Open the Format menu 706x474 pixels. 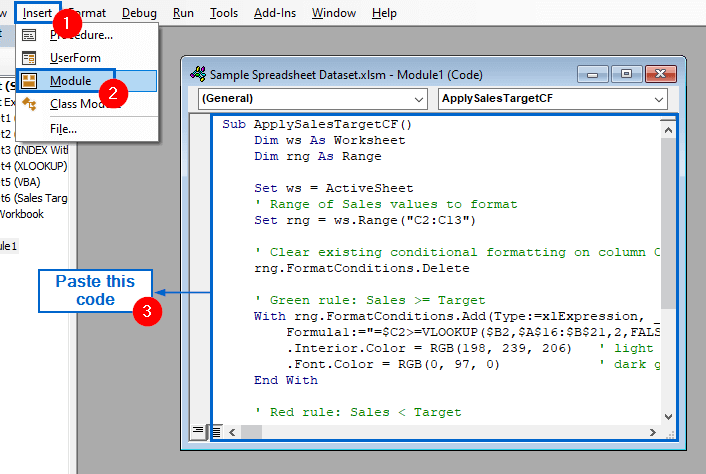pyautogui.click(x=87, y=13)
